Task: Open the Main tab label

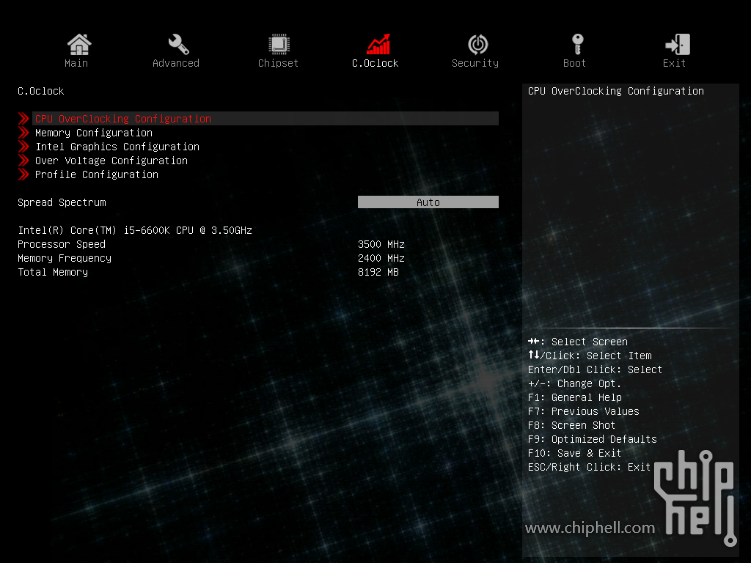Action: click(x=76, y=63)
